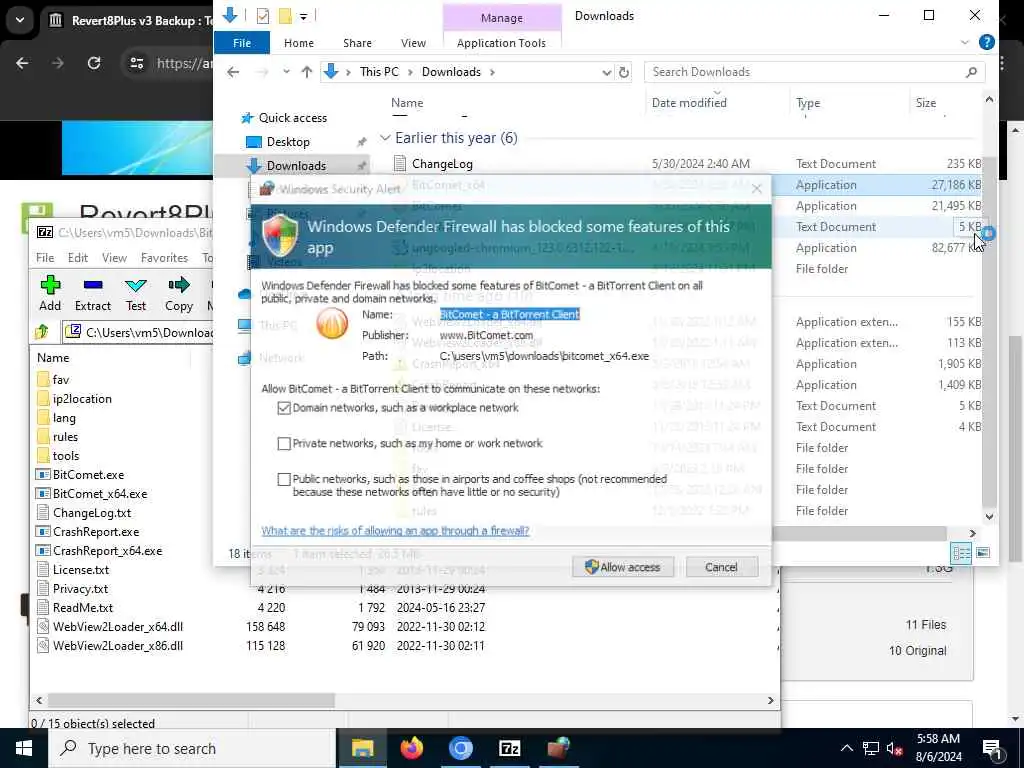Select ChangeLog file in Explorer
This screenshot has width=1024, height=768.
(x=442, y=164)
